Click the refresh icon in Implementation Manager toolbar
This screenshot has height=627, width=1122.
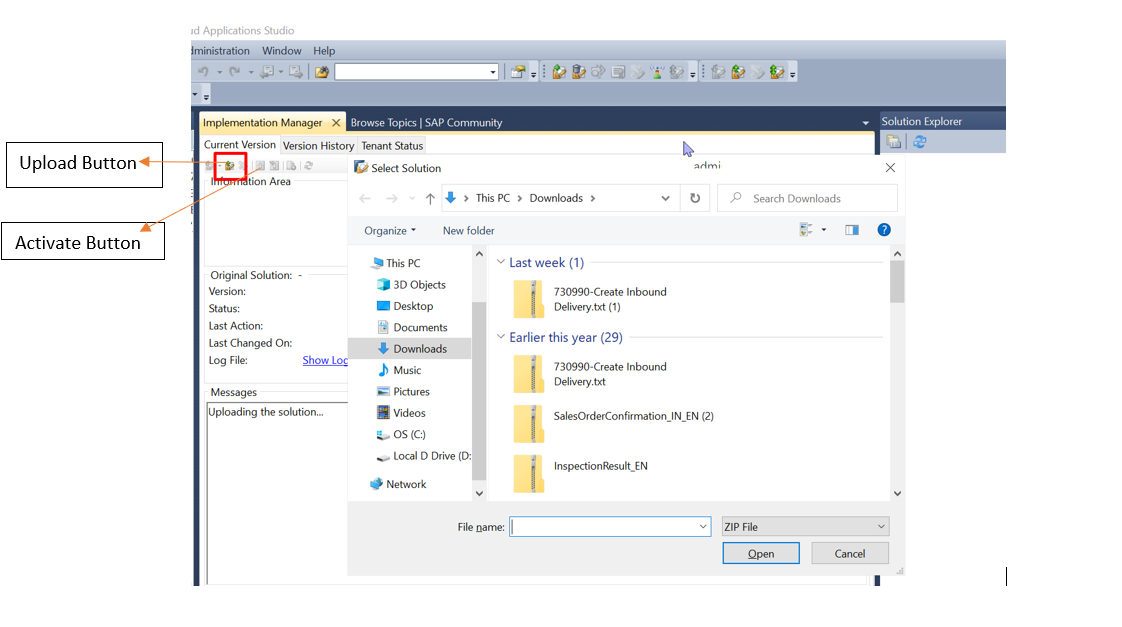pyautogui.click(x=308, y=165)
